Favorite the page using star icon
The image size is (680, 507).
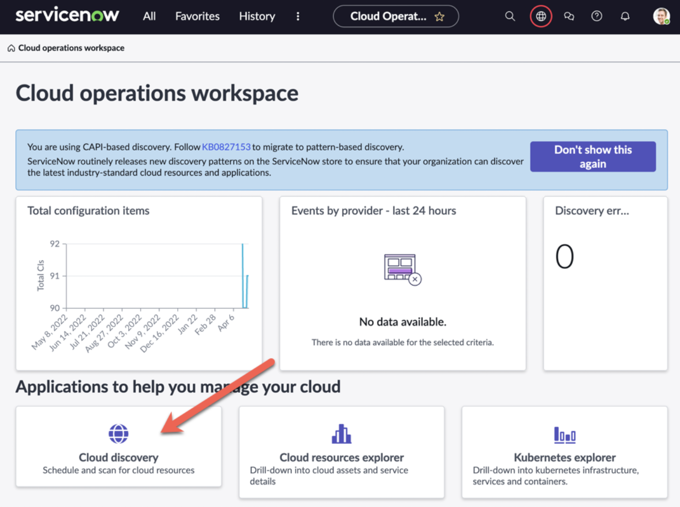439,17
